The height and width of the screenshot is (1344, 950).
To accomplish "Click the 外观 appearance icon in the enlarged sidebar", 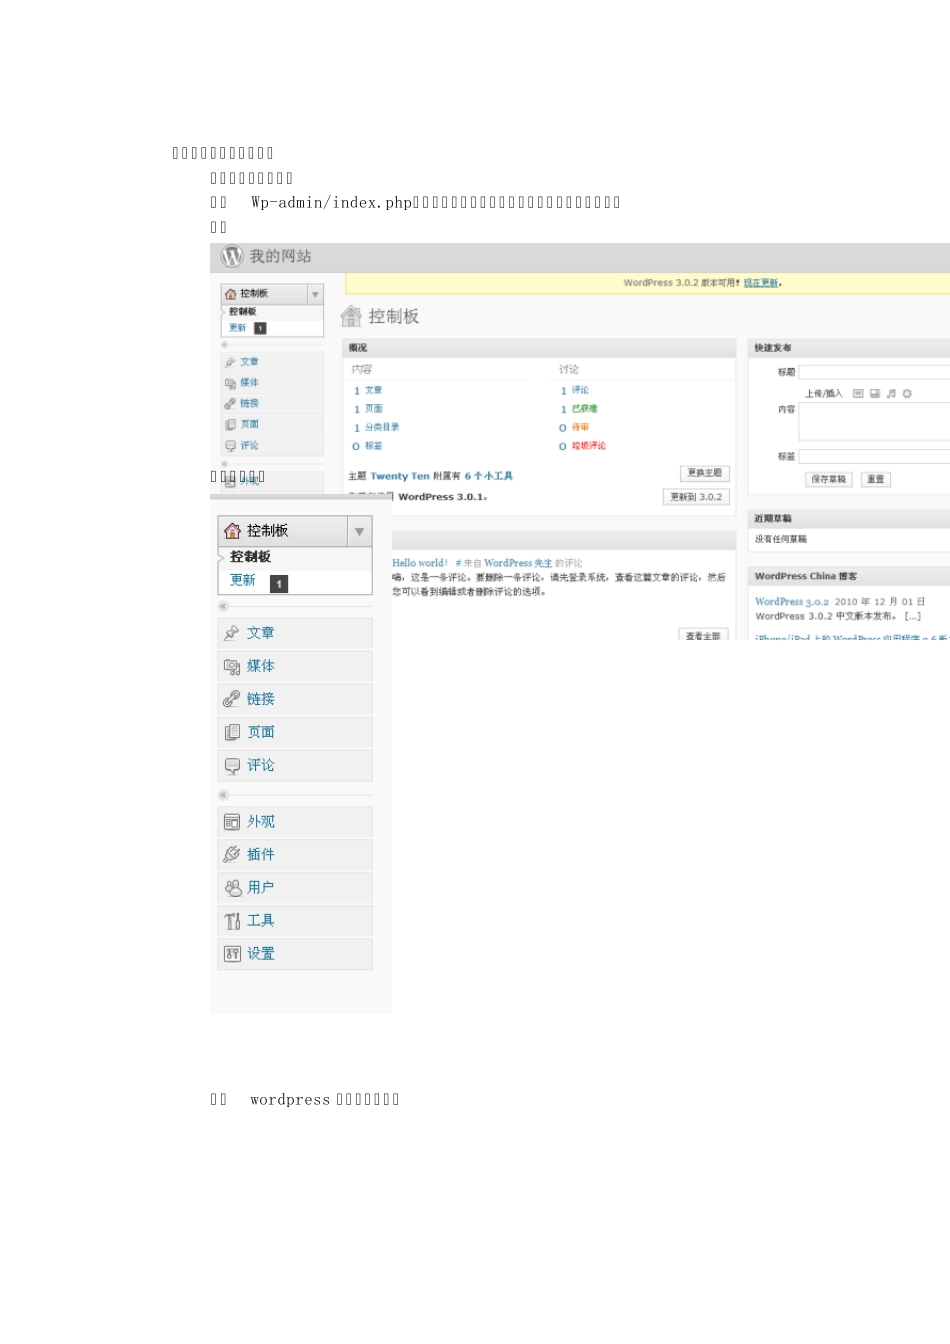I will point(232,822).
